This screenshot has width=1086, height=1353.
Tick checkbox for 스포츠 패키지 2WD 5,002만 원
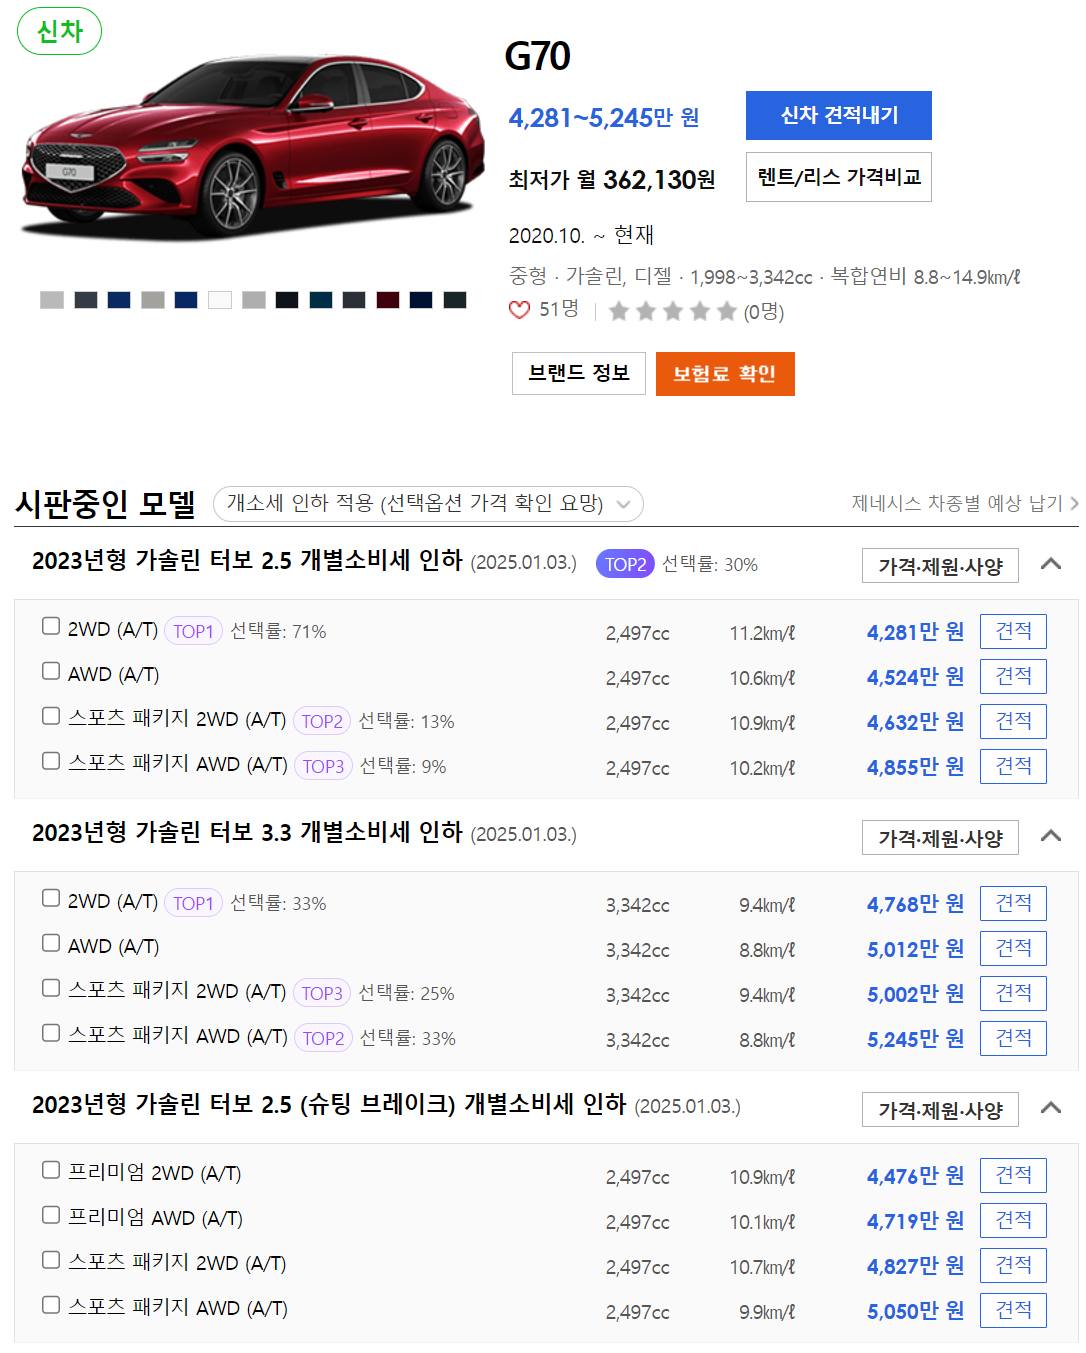51,988
